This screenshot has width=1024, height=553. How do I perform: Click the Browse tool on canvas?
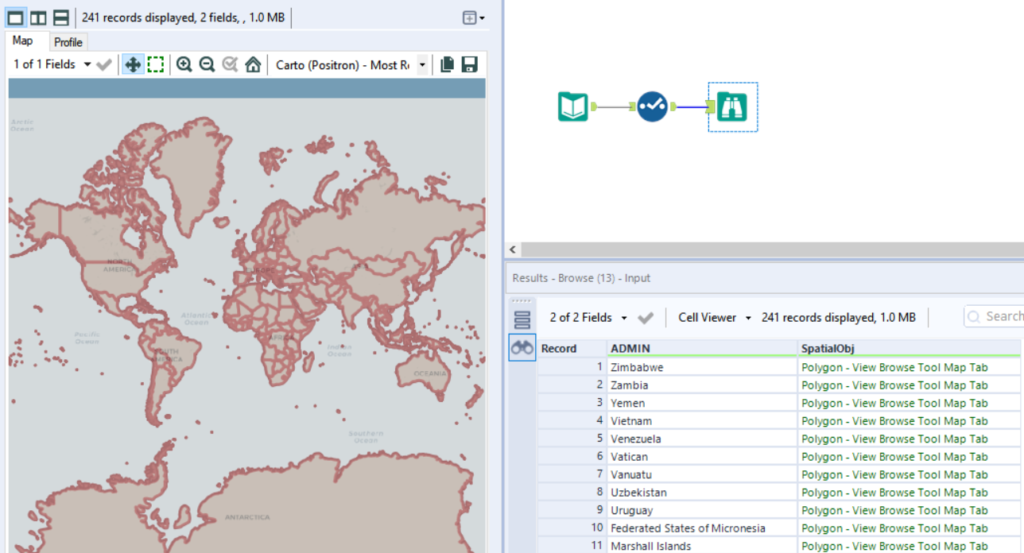click(732, 106)
